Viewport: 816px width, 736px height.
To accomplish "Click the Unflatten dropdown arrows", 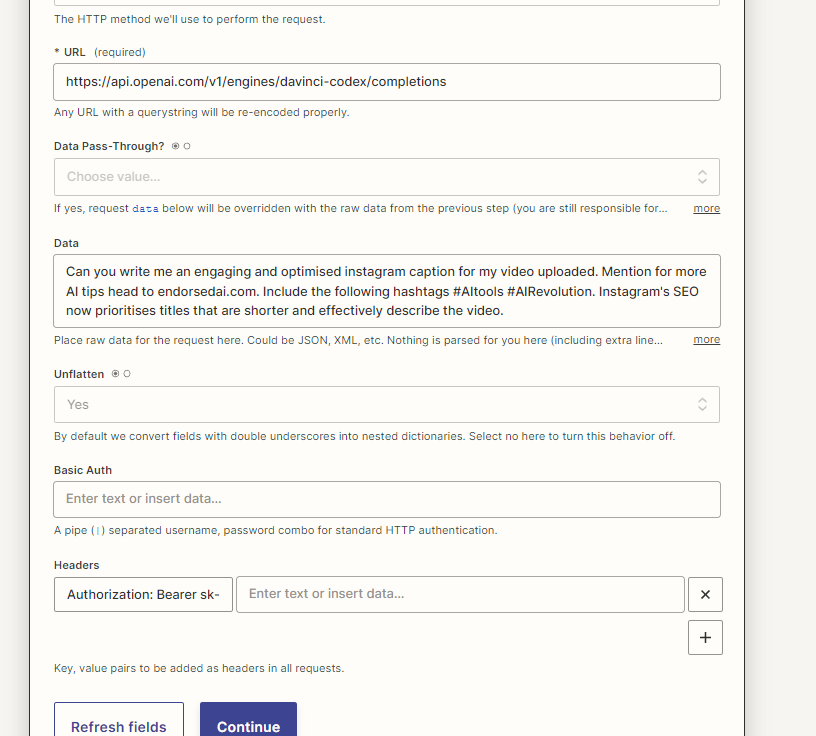I will click(x=702, y=404).
